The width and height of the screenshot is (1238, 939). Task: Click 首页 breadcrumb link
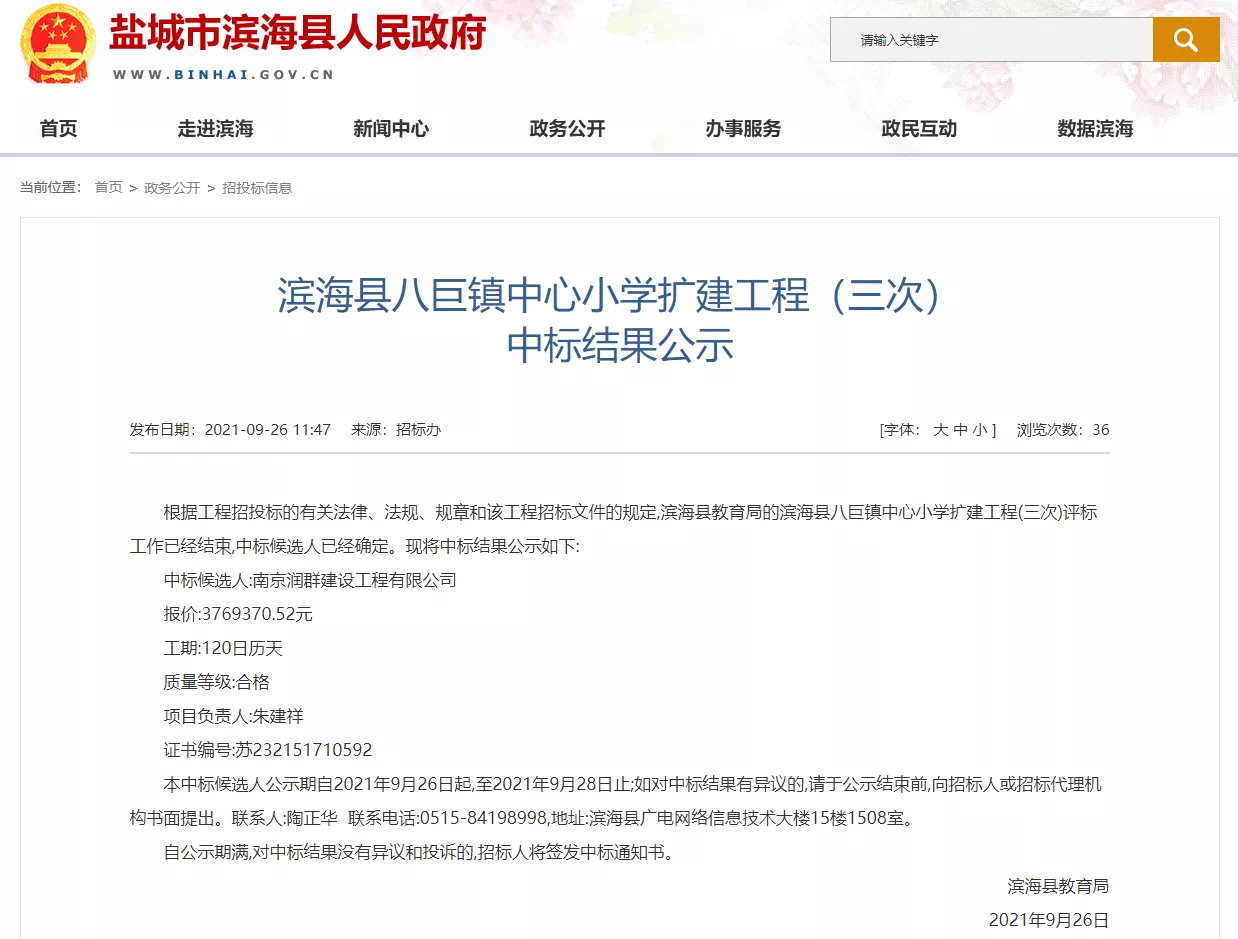[108, 188]
